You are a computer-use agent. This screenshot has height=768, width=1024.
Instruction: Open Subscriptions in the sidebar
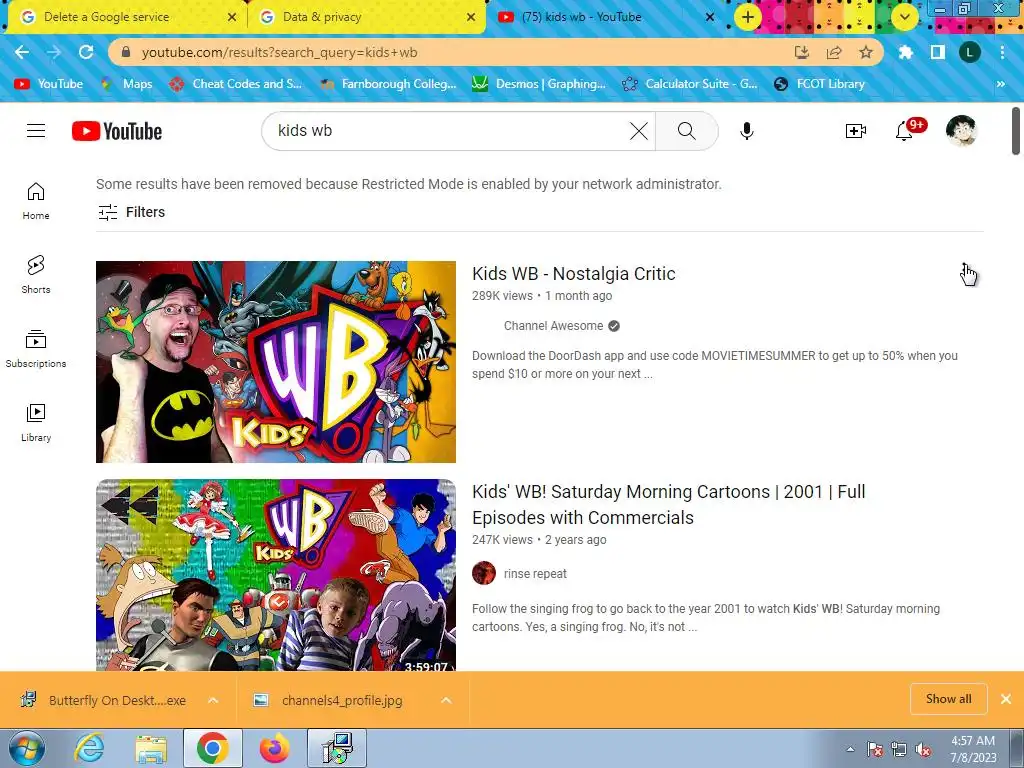point(36,349)
